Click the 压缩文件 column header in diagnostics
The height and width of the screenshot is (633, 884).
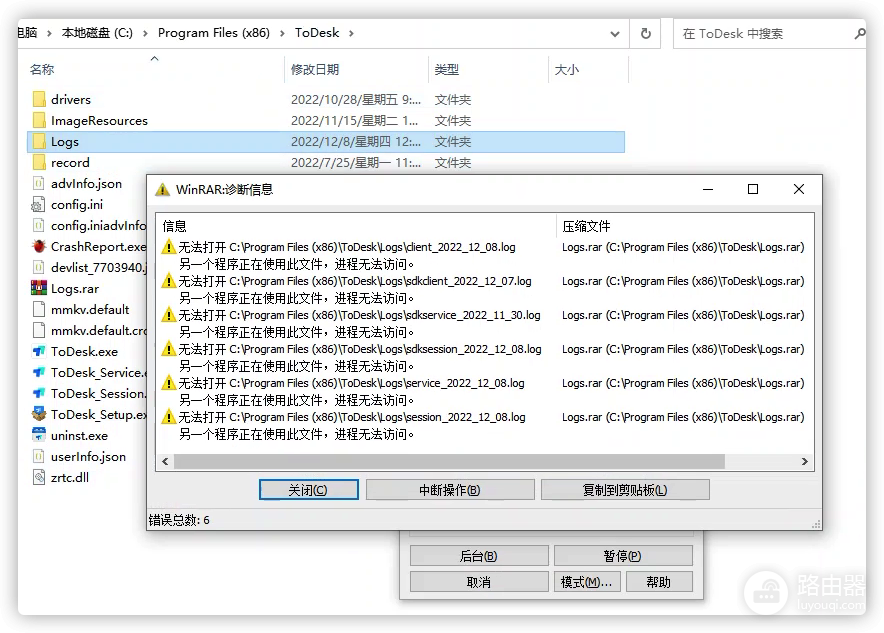click(685, 226)
